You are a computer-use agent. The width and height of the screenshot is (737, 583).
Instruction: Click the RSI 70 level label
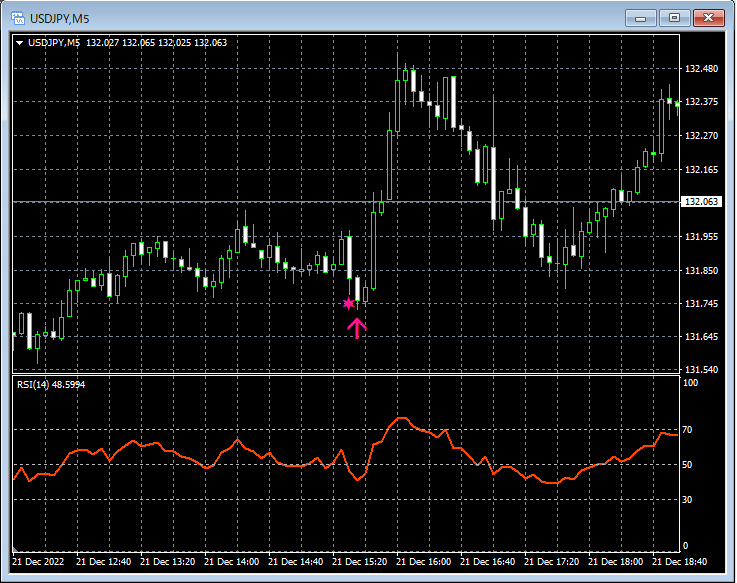tap(687, 430)
